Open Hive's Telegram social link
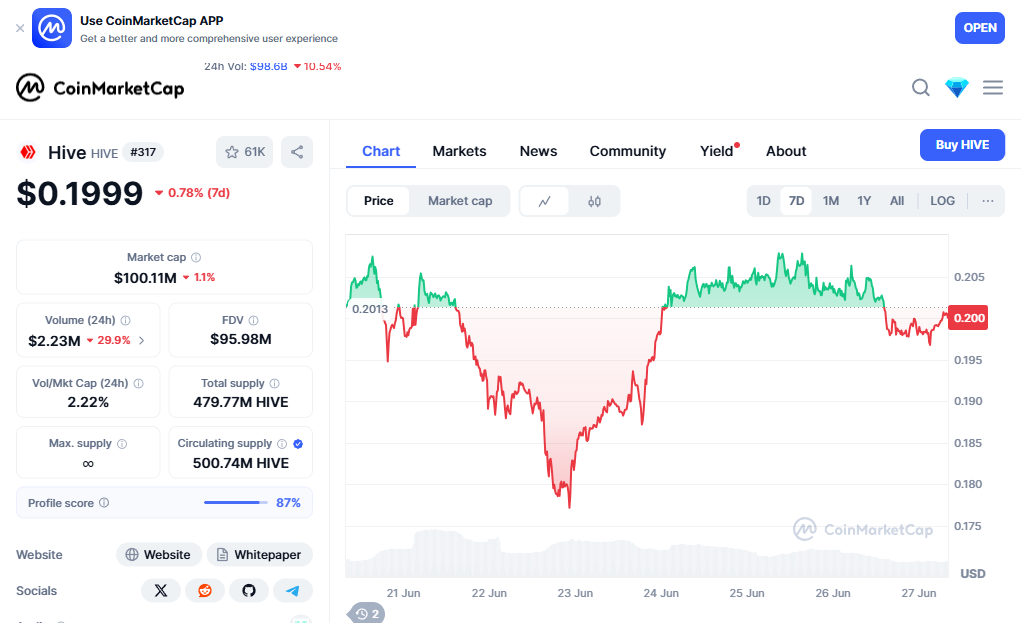The width and height of the screenshot is (1021, 623). click(x=293, y=591)
